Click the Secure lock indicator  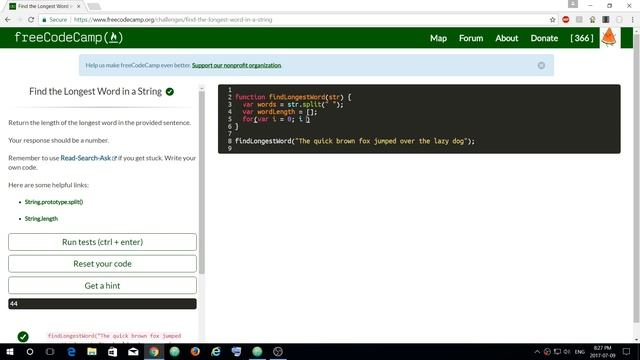tap(54, 20)
